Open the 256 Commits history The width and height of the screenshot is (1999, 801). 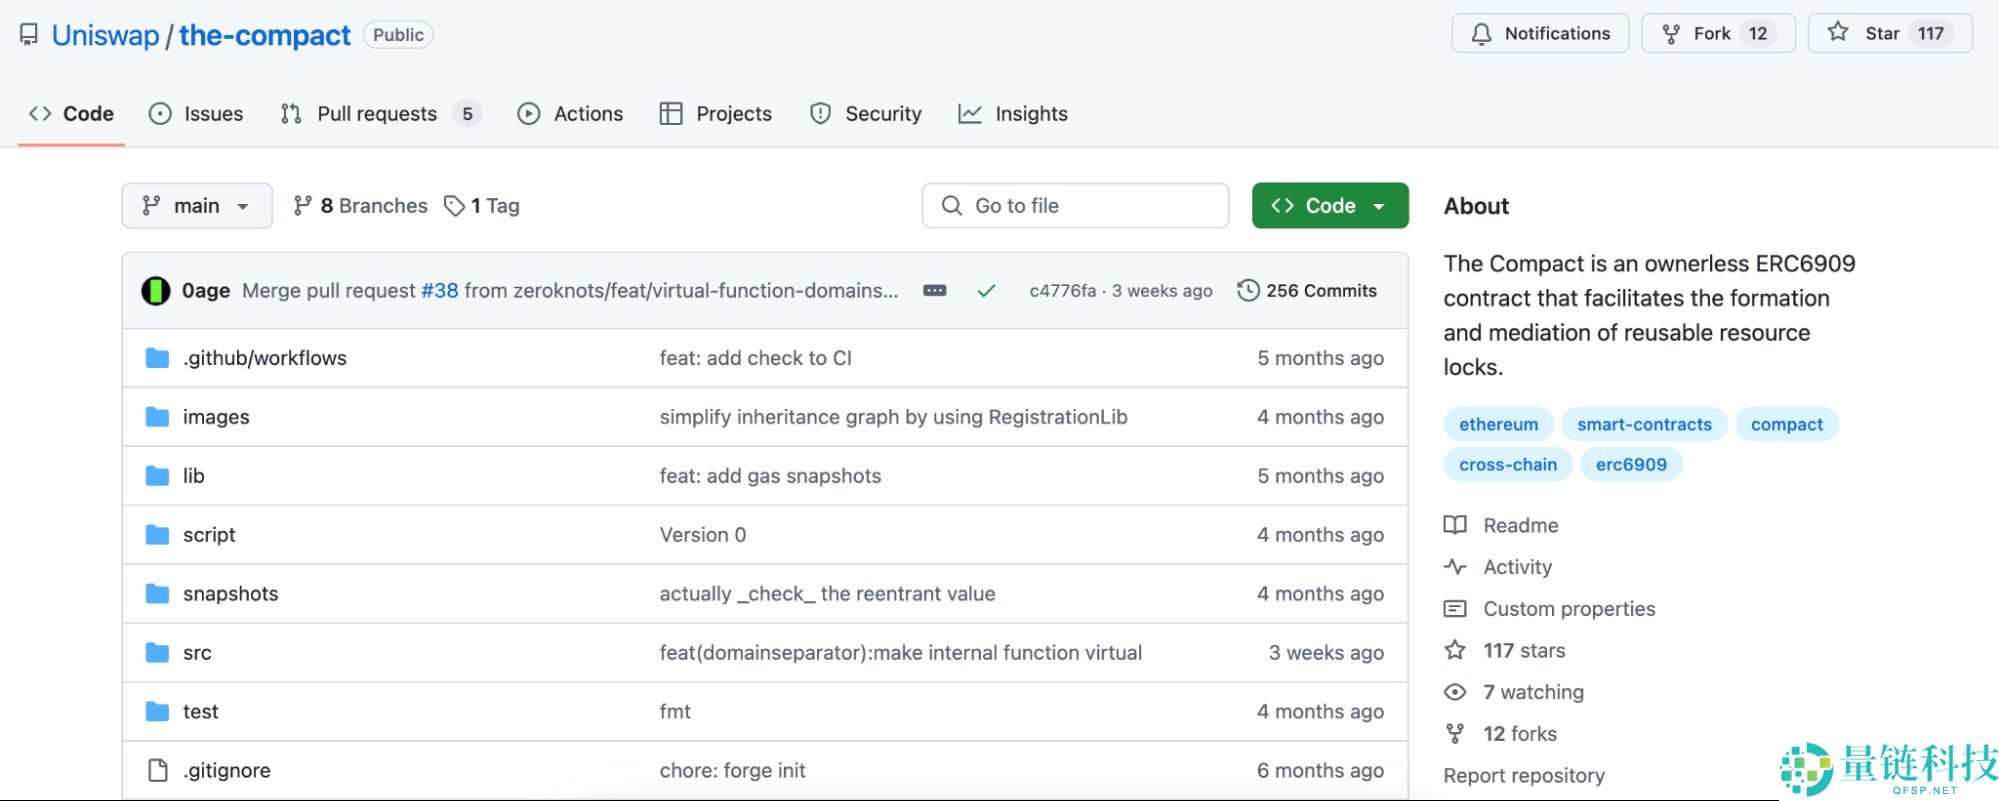(1307, 291)
